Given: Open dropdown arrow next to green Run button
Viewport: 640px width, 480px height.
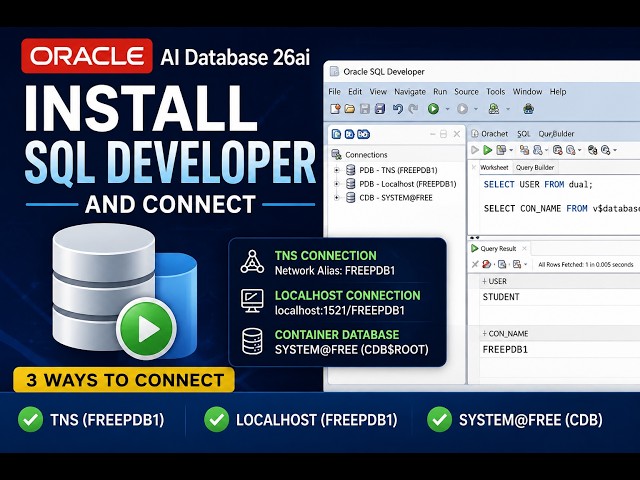Looking at the screenshot, I should (x=447, y=109).
